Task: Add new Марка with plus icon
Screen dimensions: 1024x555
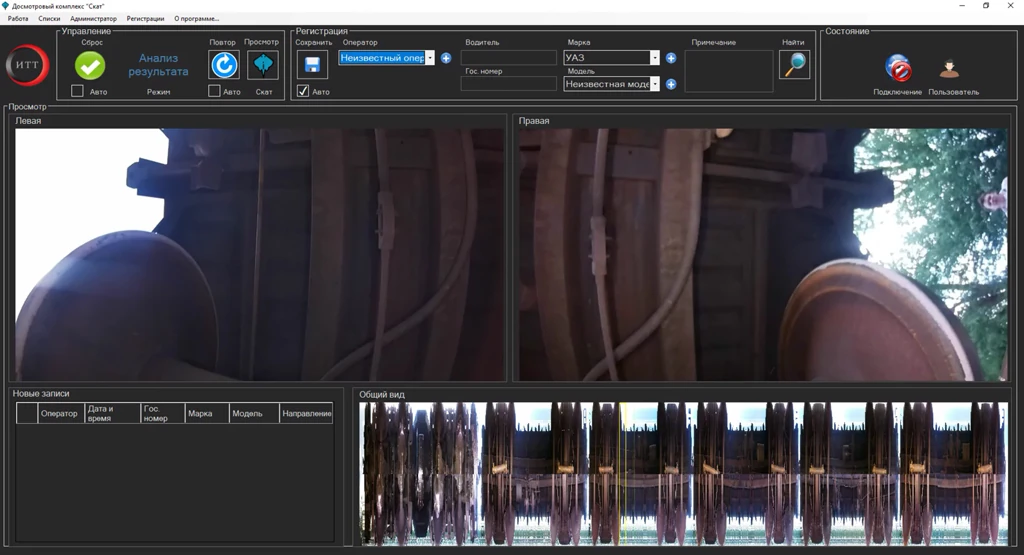Action: tap(671, 58)
